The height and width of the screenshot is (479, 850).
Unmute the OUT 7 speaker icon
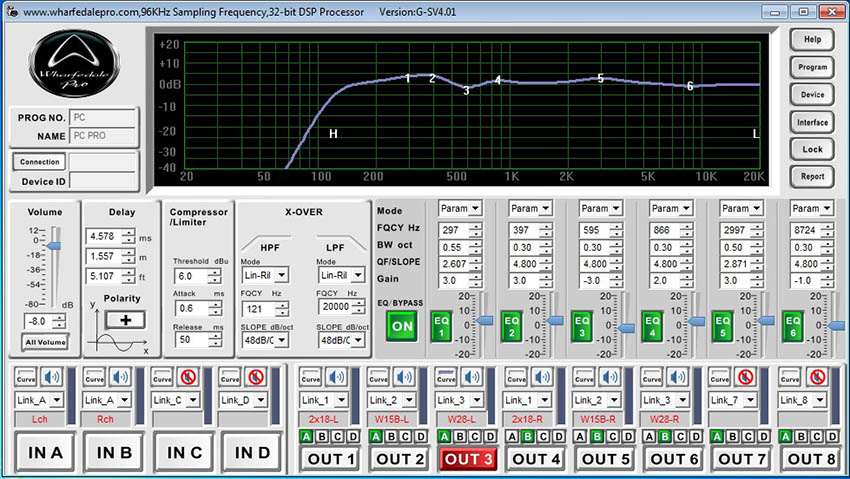[745, 378]
